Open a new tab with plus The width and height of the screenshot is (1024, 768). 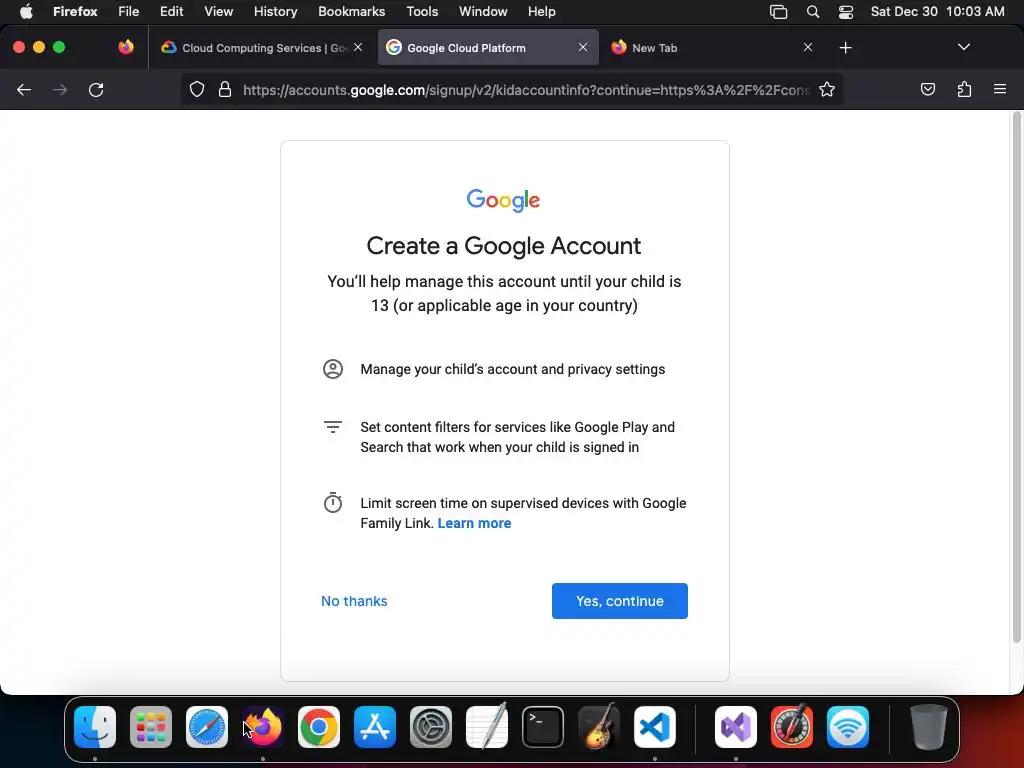pyautogui.click(x=846, y=48)
